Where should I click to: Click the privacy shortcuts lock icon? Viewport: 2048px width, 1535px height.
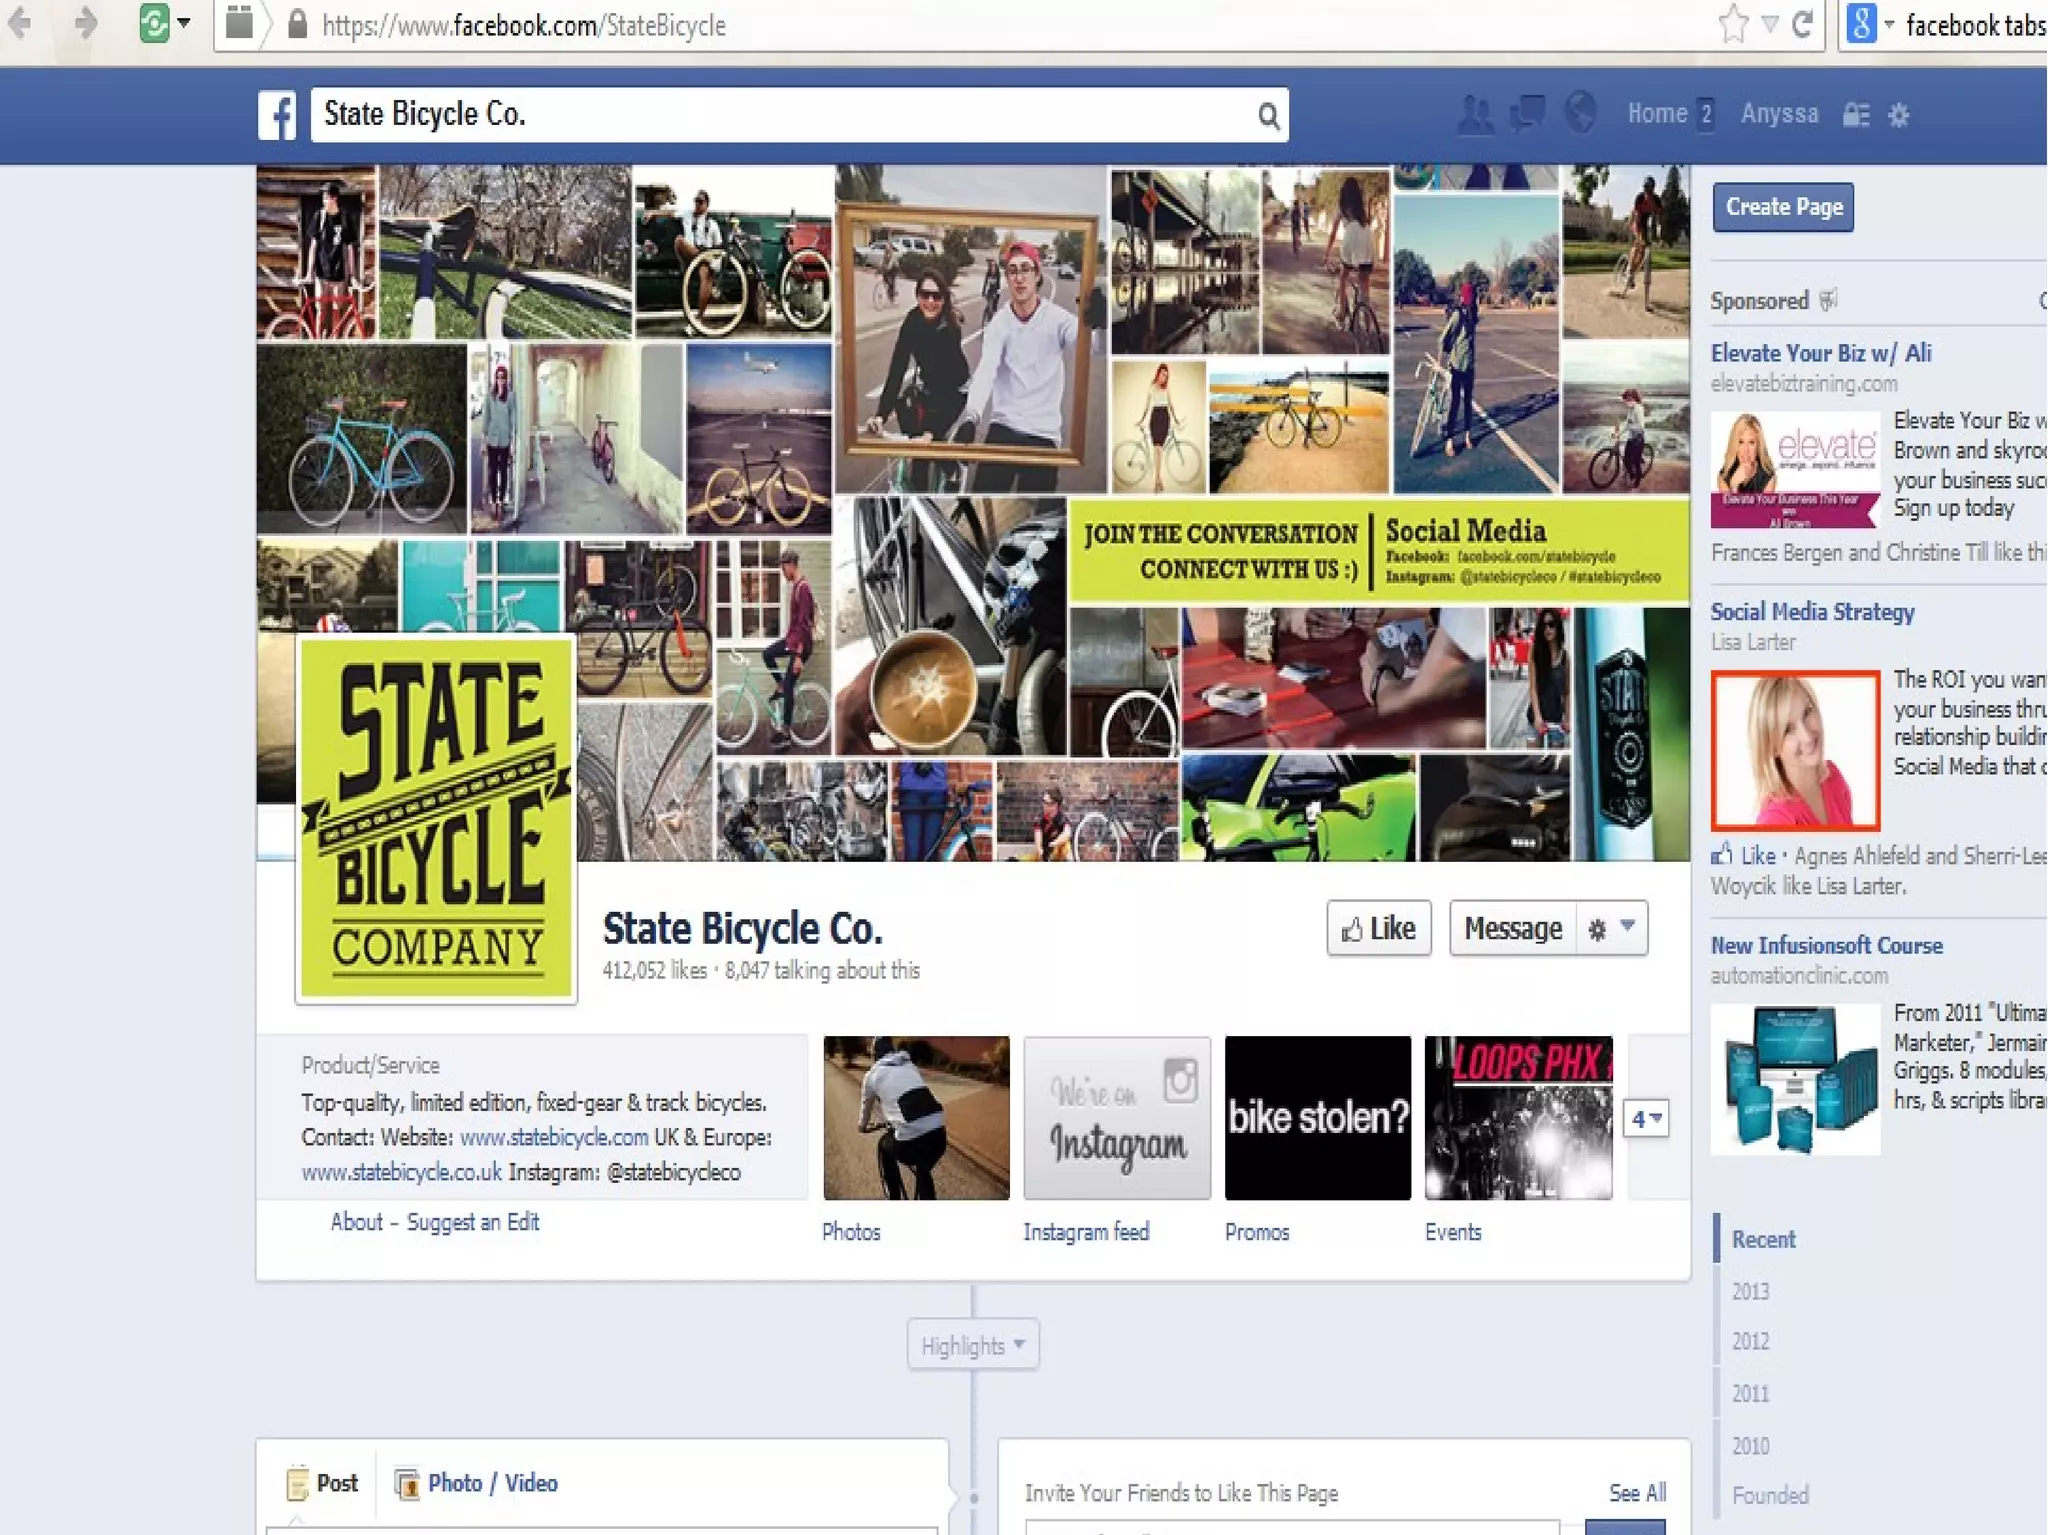(x=1856, y=115)
